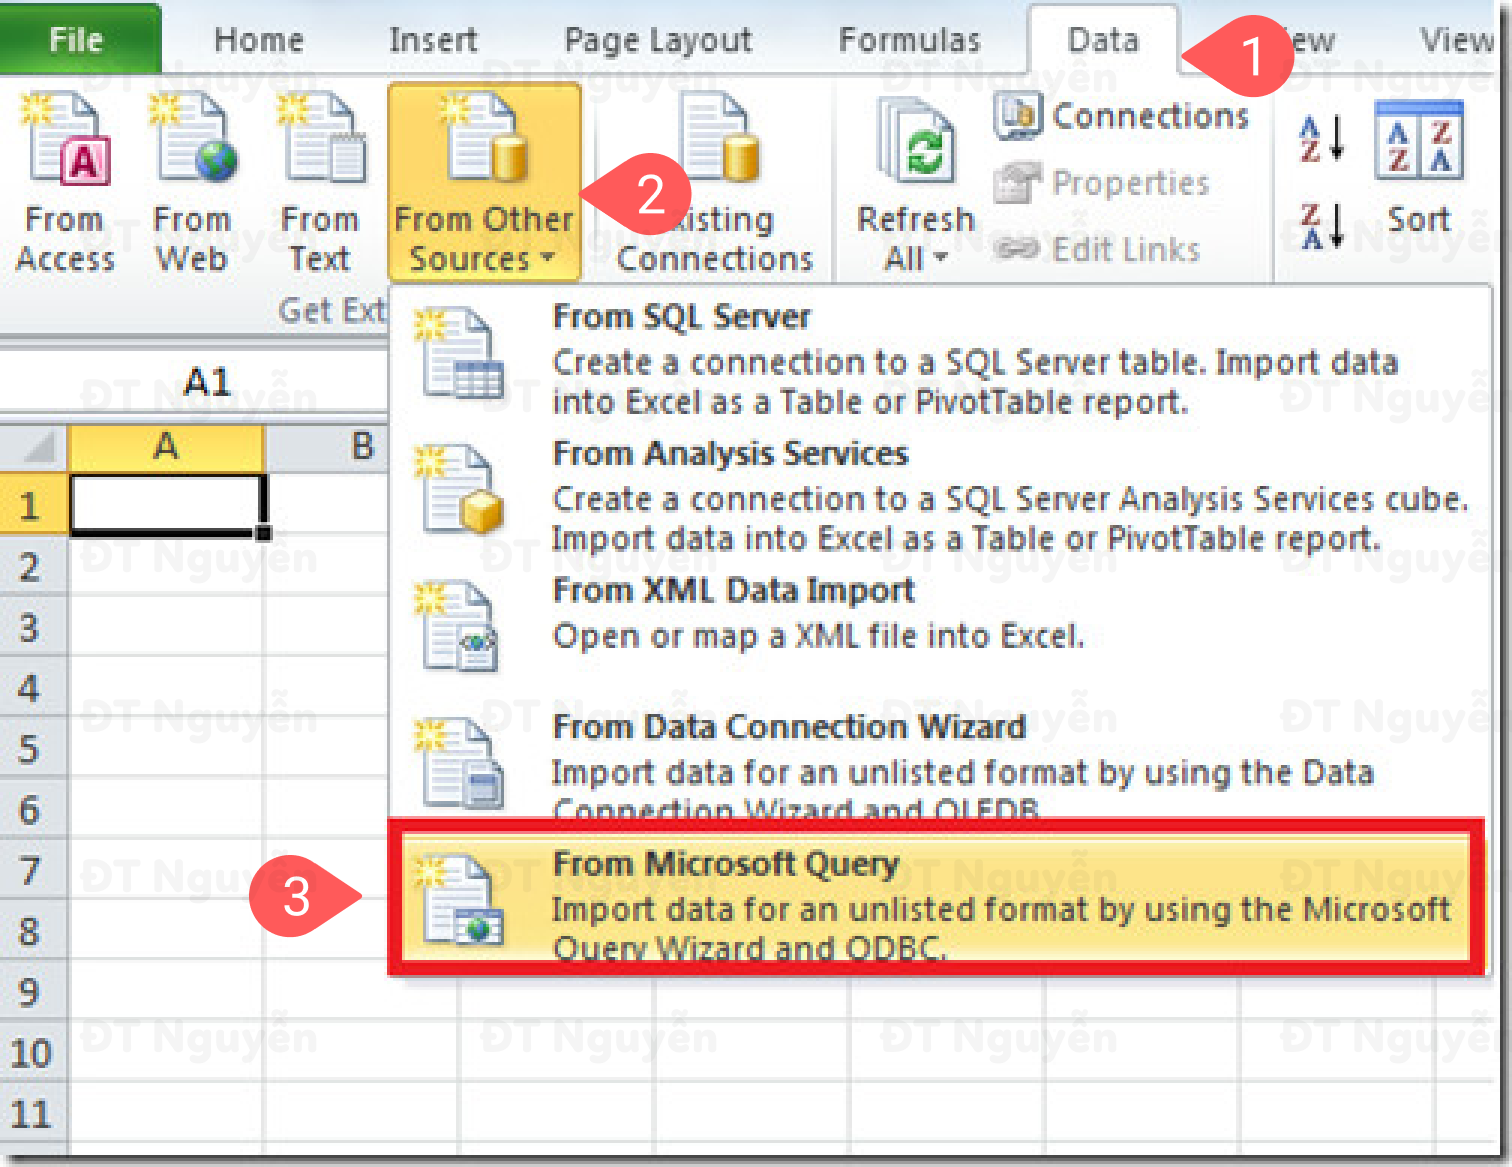Click the Name Box showing A1
Screen dimensions: 1512x1167
point(194,381)
